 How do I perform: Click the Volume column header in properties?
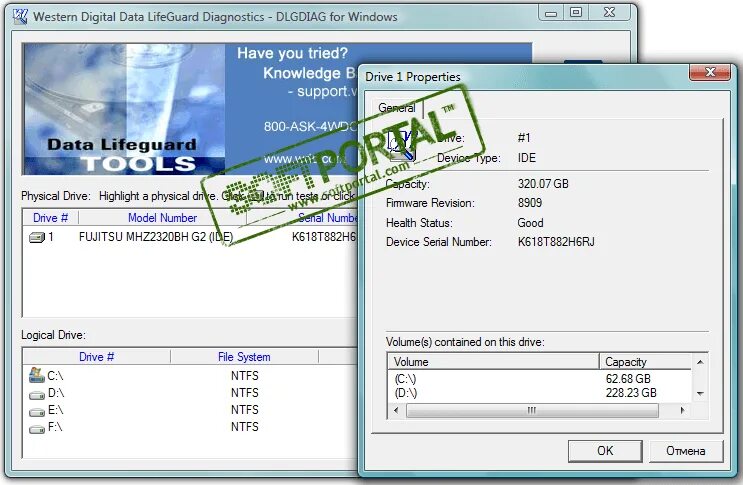(493, 362)
